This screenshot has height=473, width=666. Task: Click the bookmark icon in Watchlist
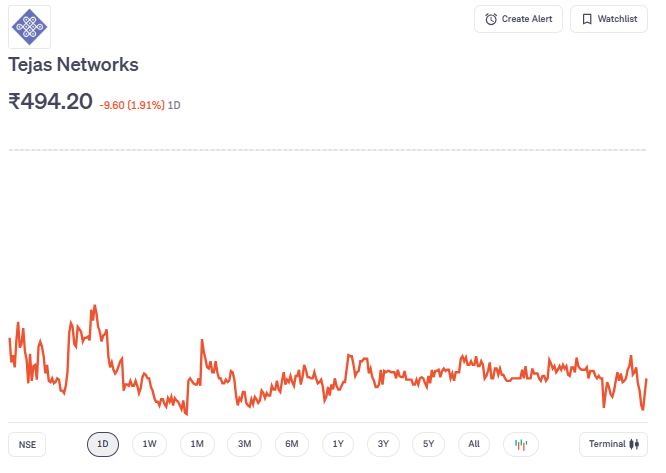coord(588,19)
